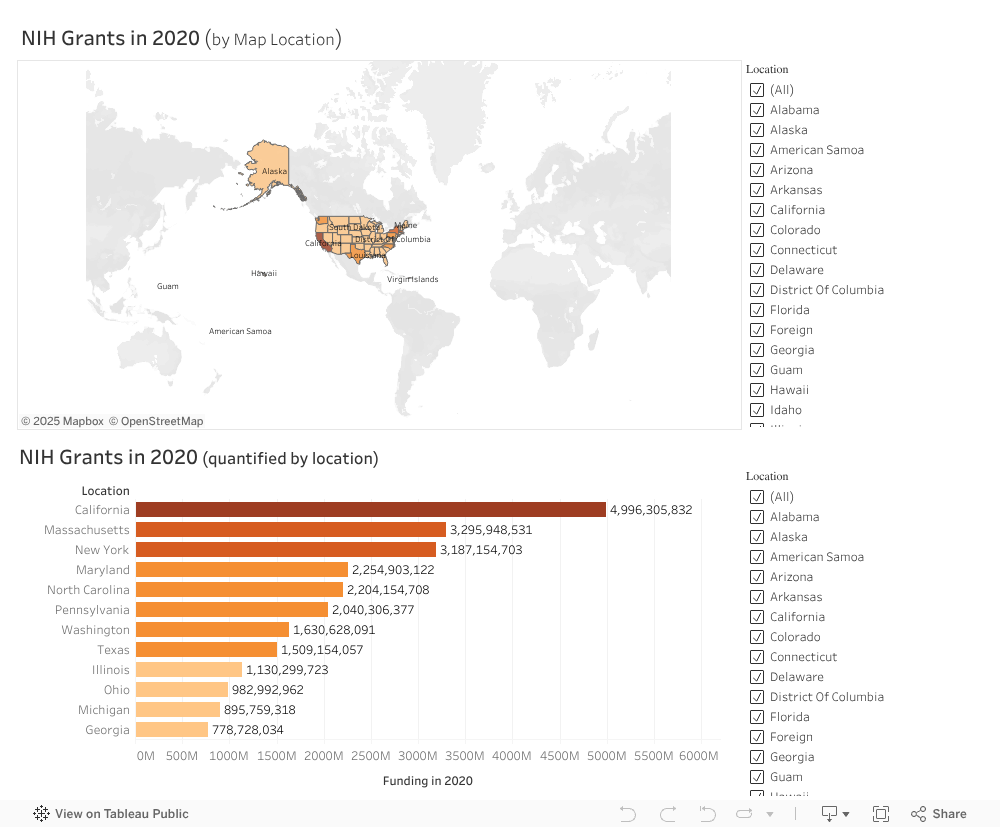This screenshot has width=1000, height=827.
Task: Click the Undo arrow in toolbar
Action: (x=628, y=814)
